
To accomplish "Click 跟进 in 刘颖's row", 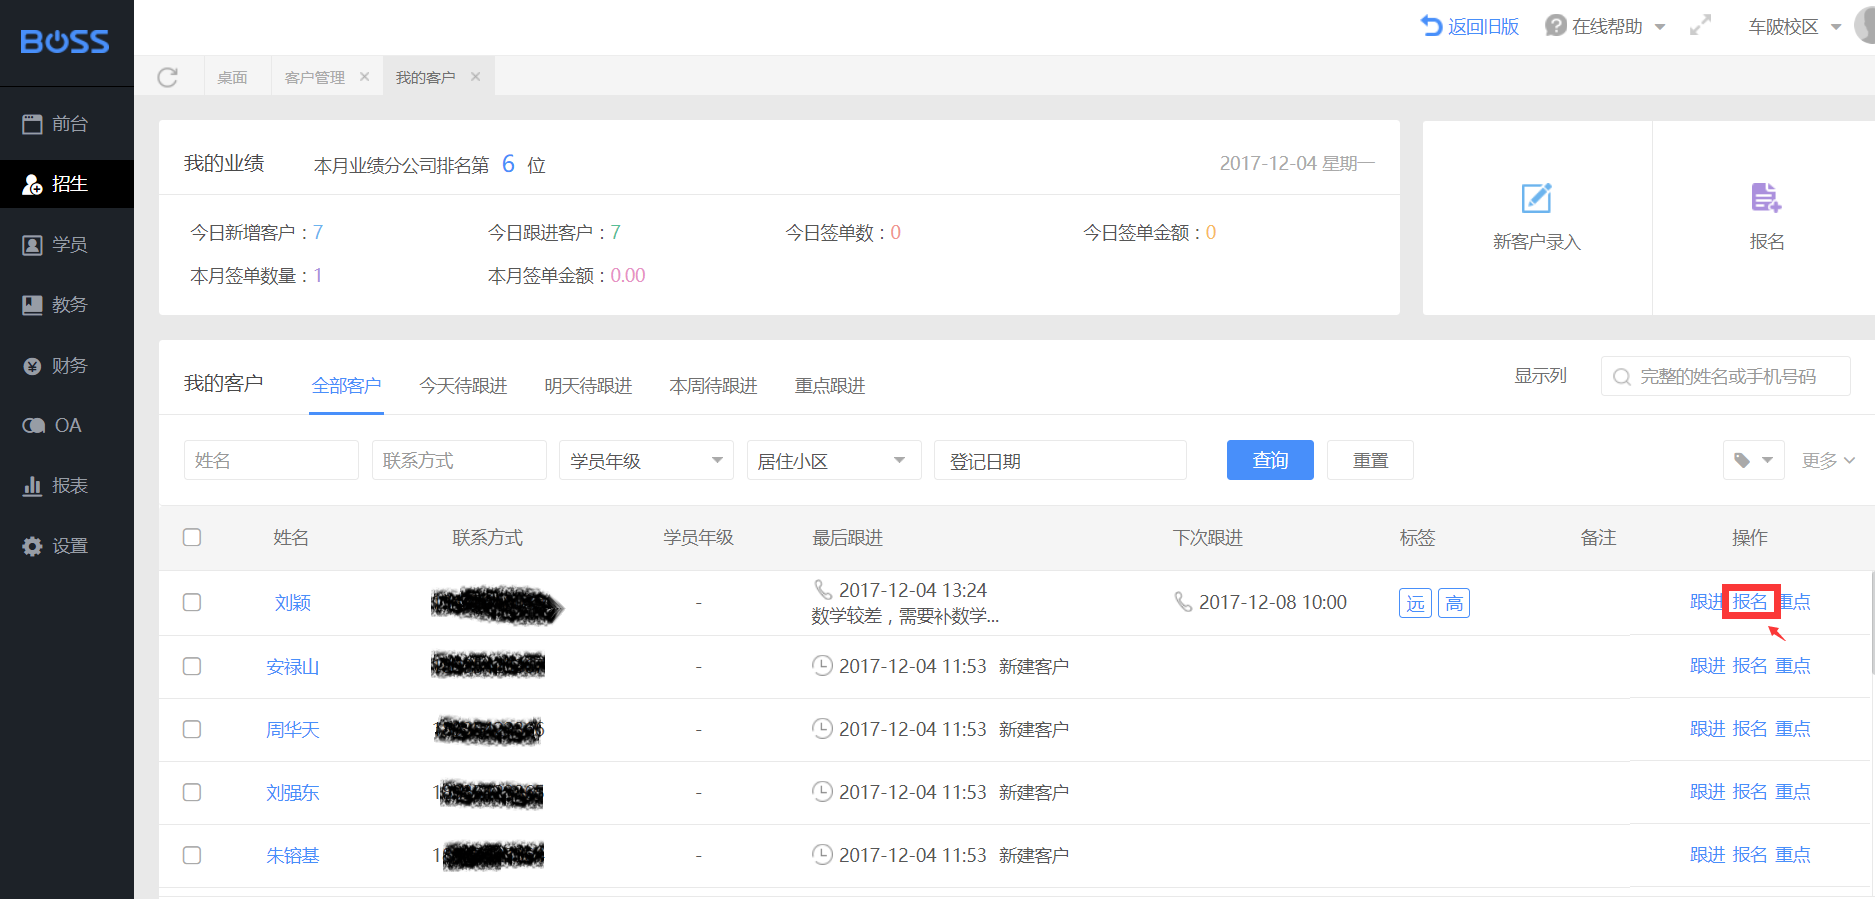I will tap(1706, 602).
